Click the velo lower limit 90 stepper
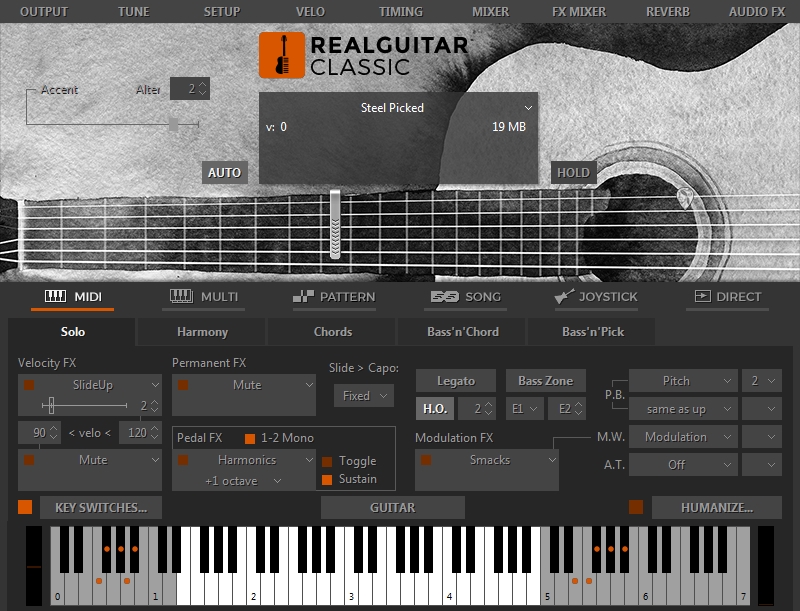This screenshot has height=611, width=800. (54, 432)
